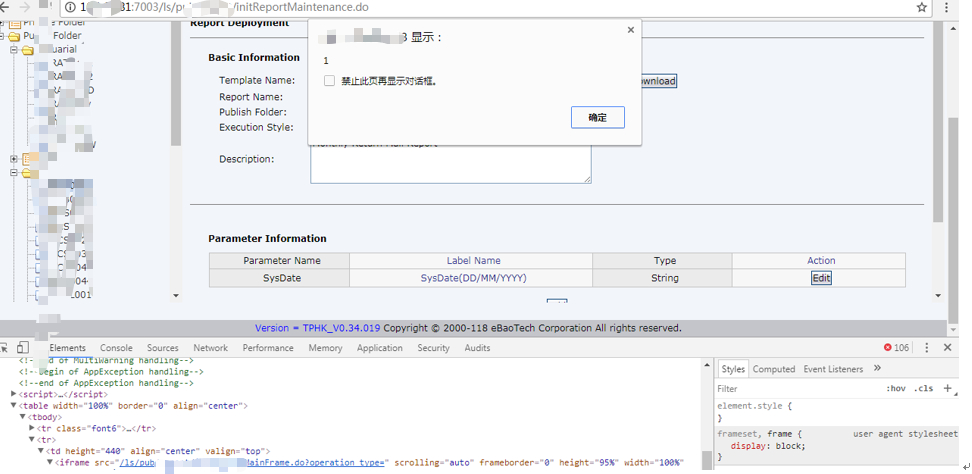
Task: Open the Application tab
Action: [x=379, y=348]
